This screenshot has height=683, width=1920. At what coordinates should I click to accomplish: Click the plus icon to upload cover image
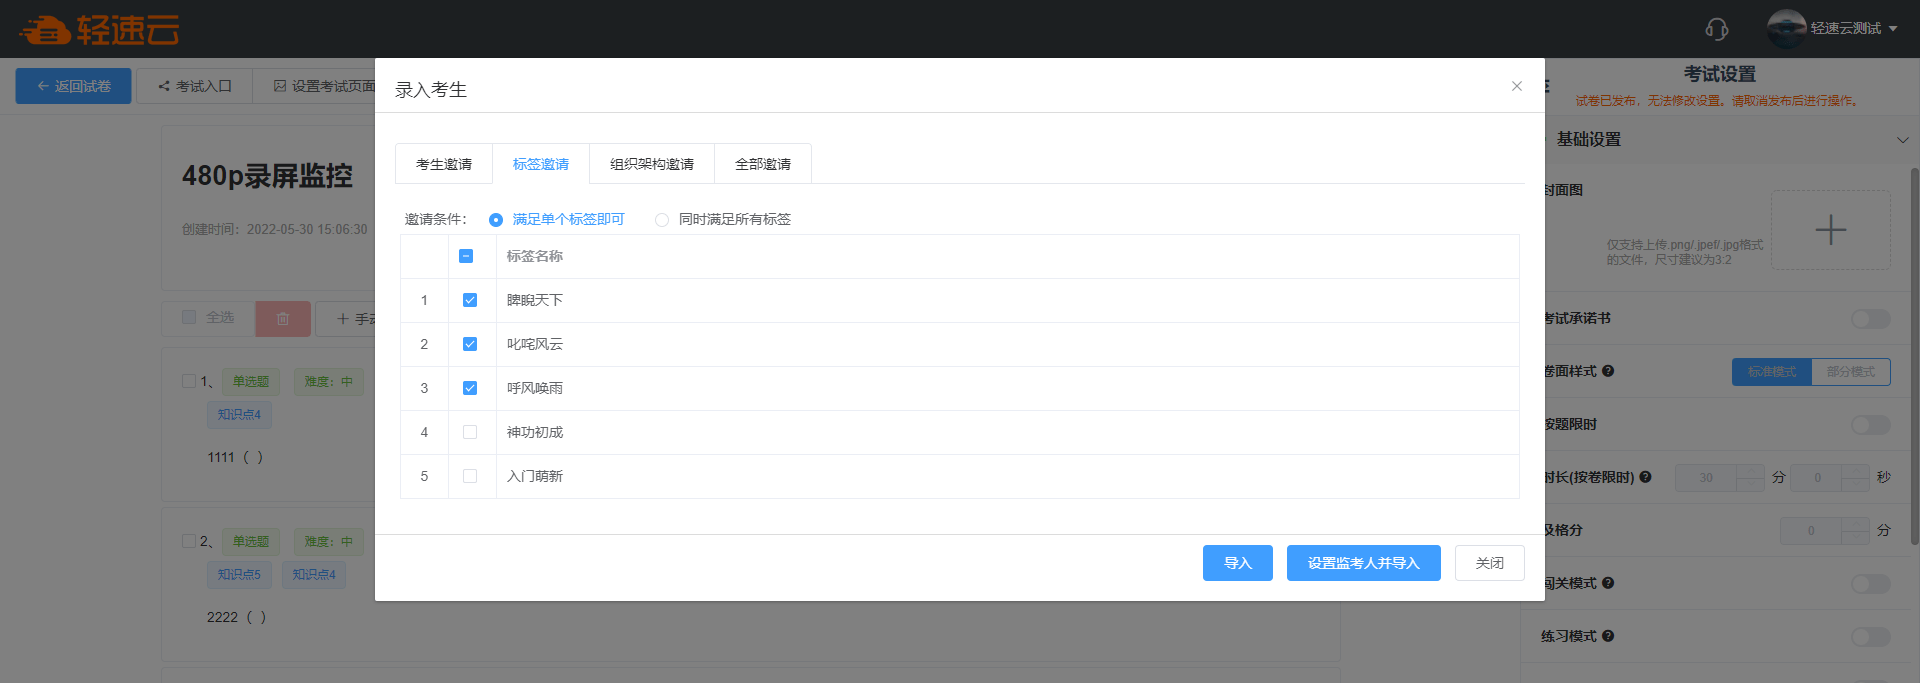1830,230
